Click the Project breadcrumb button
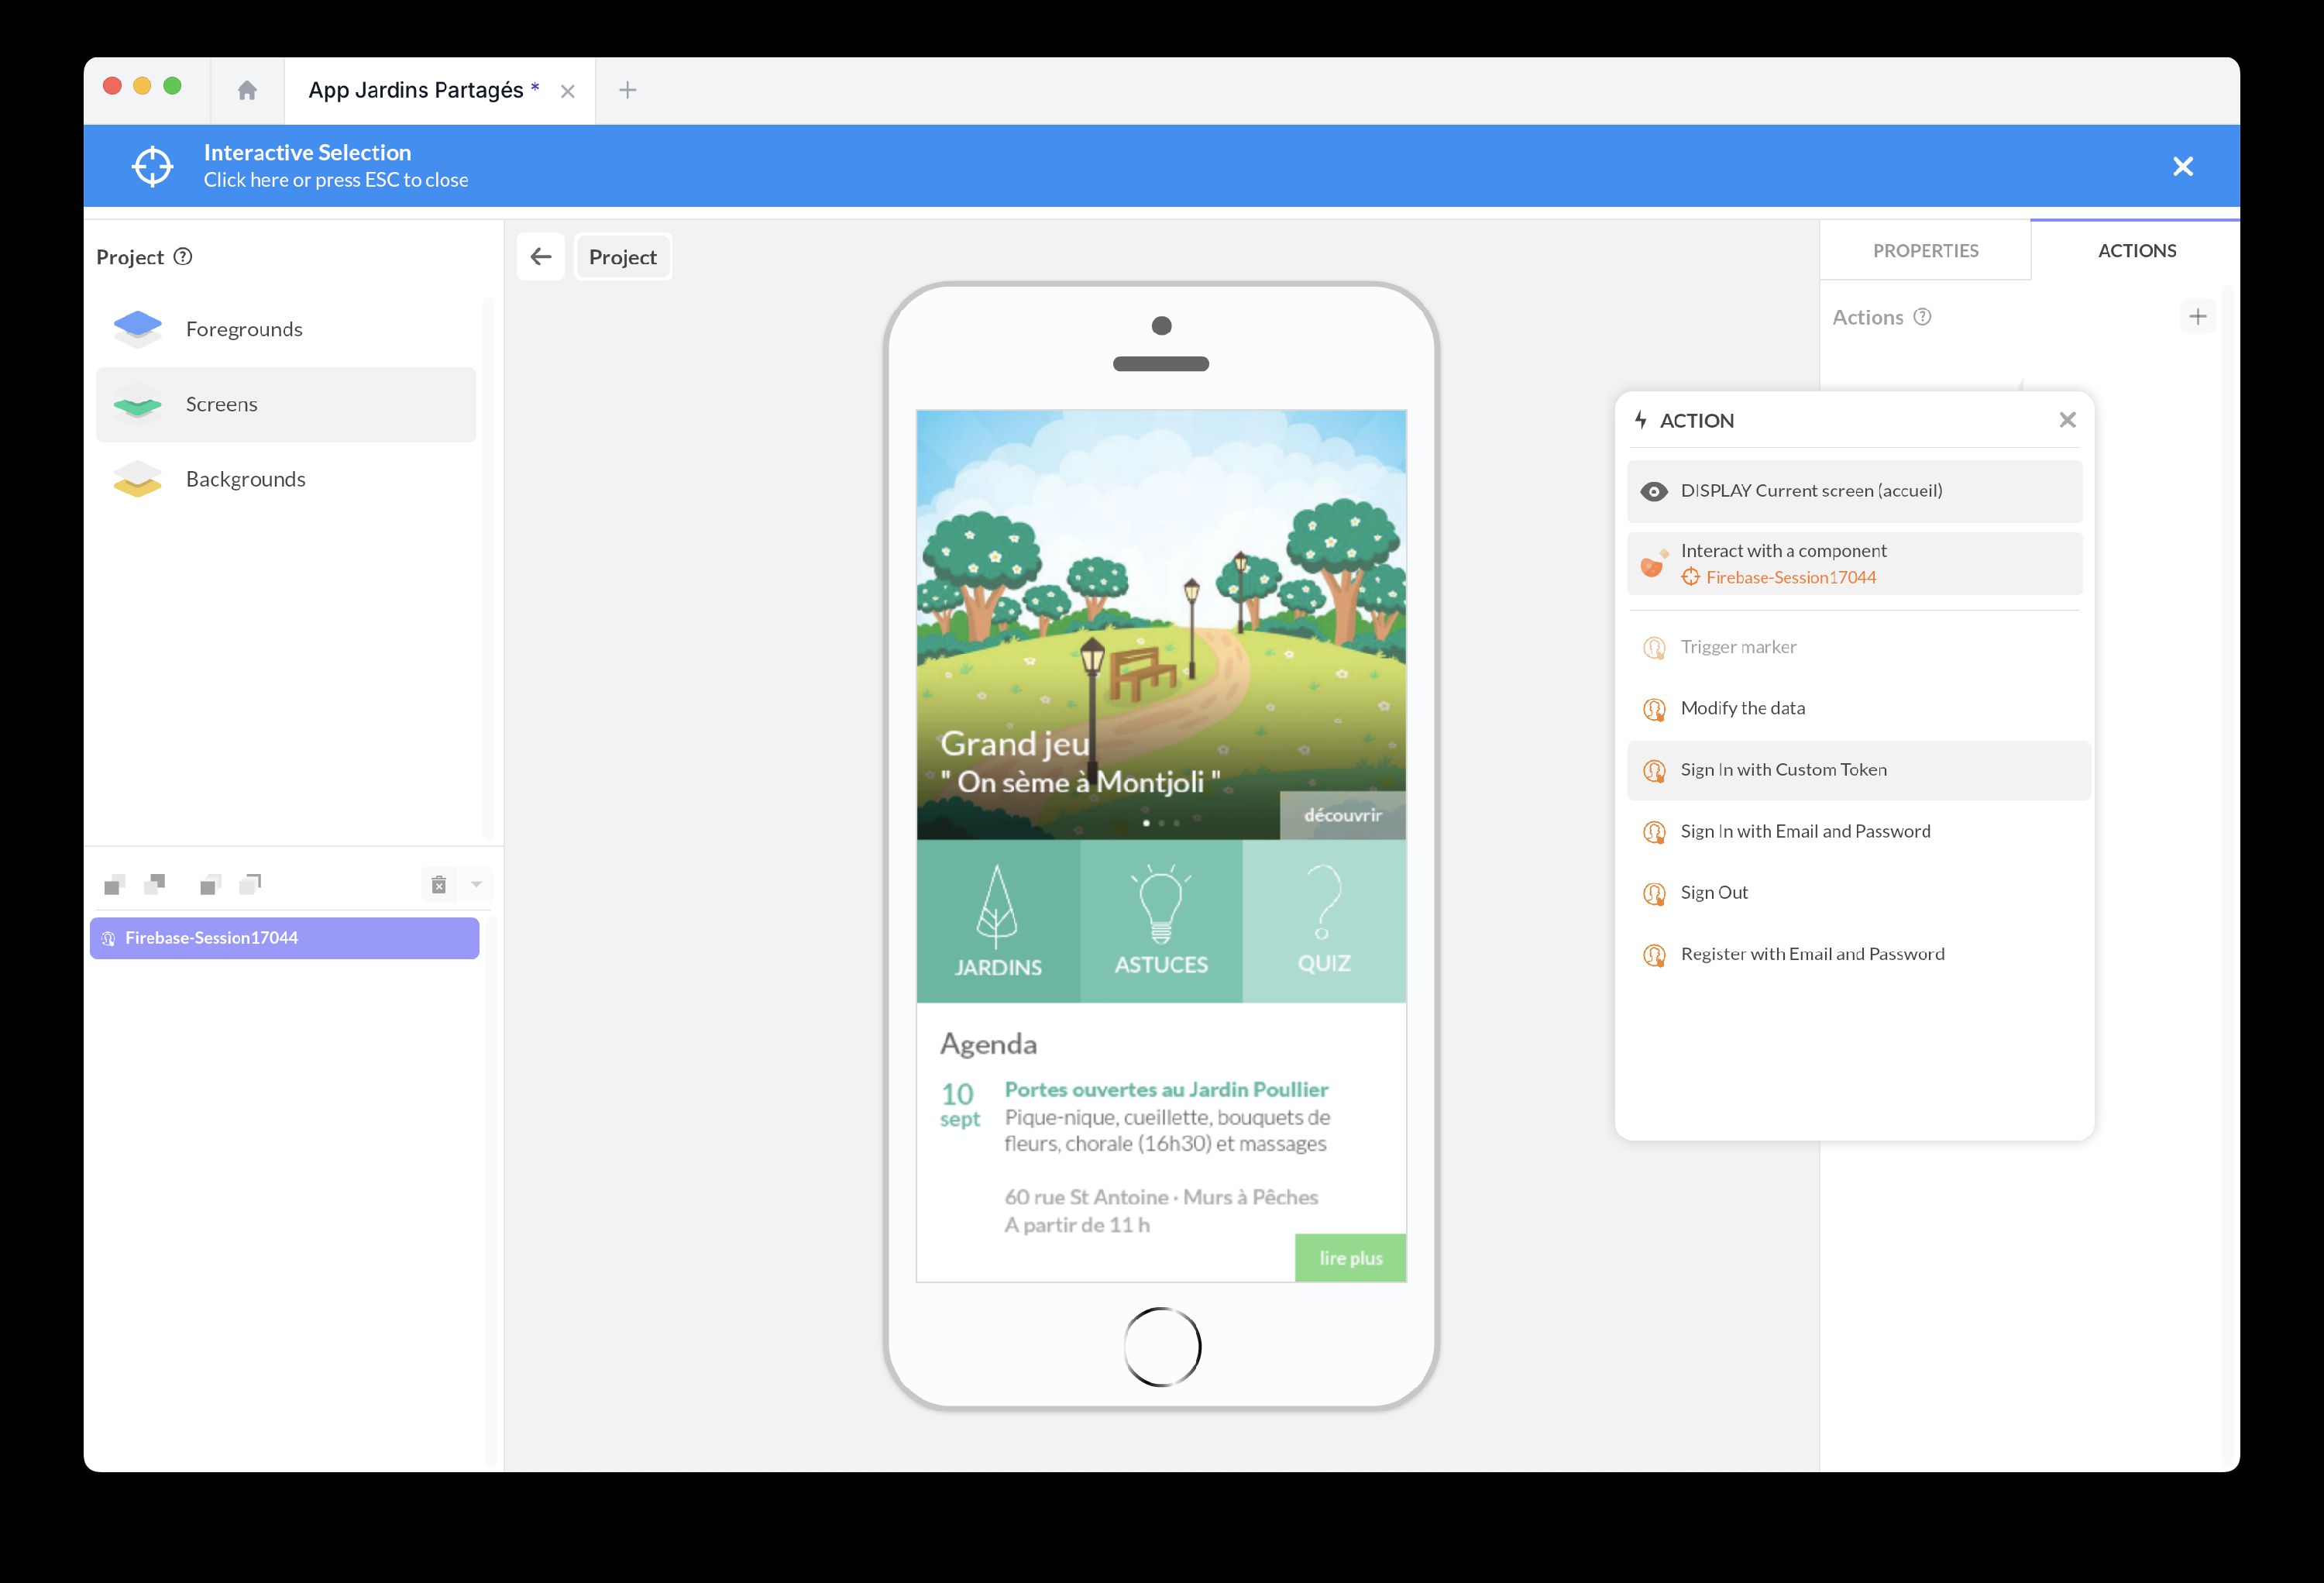Image resolution: width=2324 pixels, height=1583 pixels. 622,256
